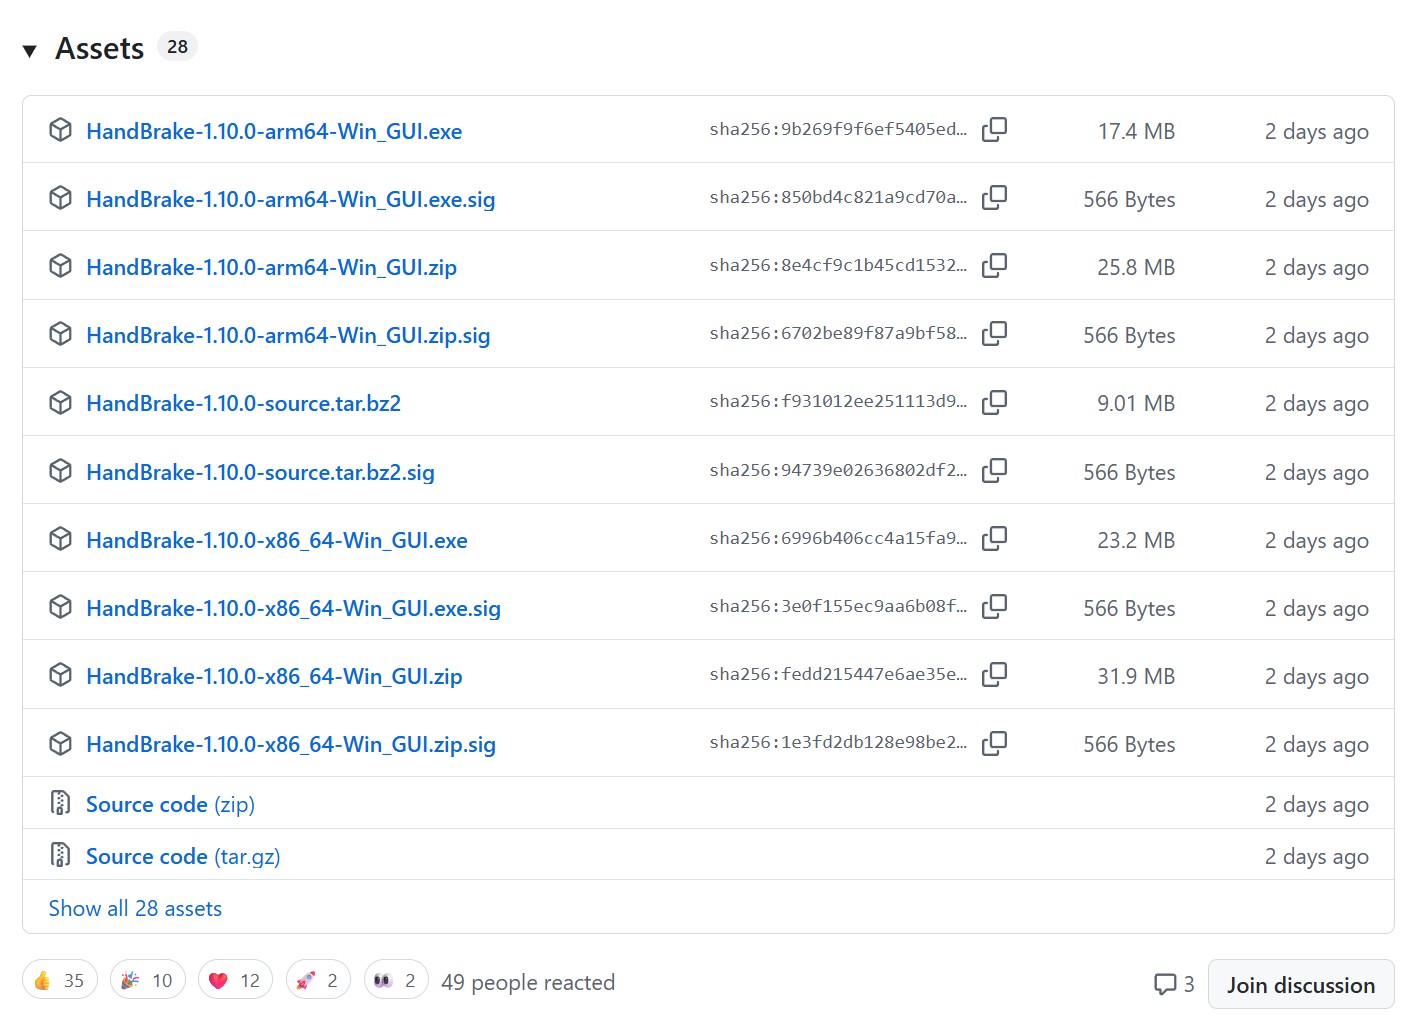Download Source code (zip)
The image size is (1410, 1030).
tap(170, 804)
